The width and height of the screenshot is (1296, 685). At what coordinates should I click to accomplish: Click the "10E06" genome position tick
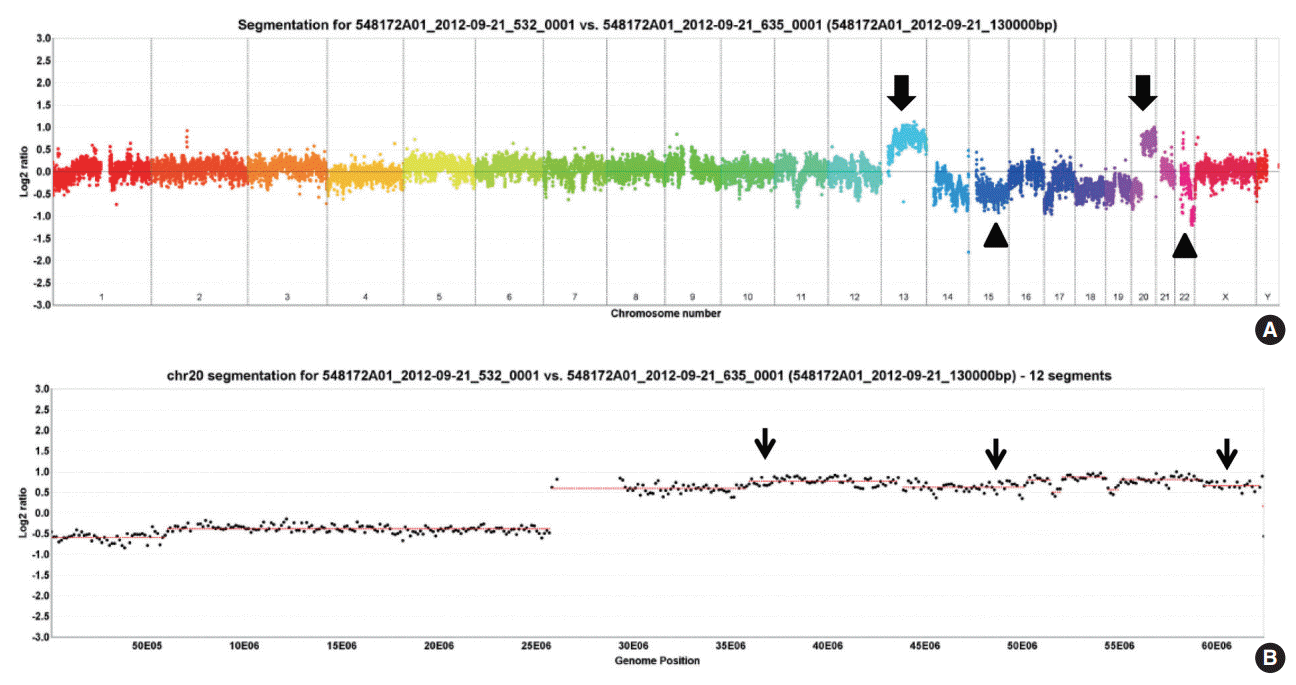[x=243, y=647]
